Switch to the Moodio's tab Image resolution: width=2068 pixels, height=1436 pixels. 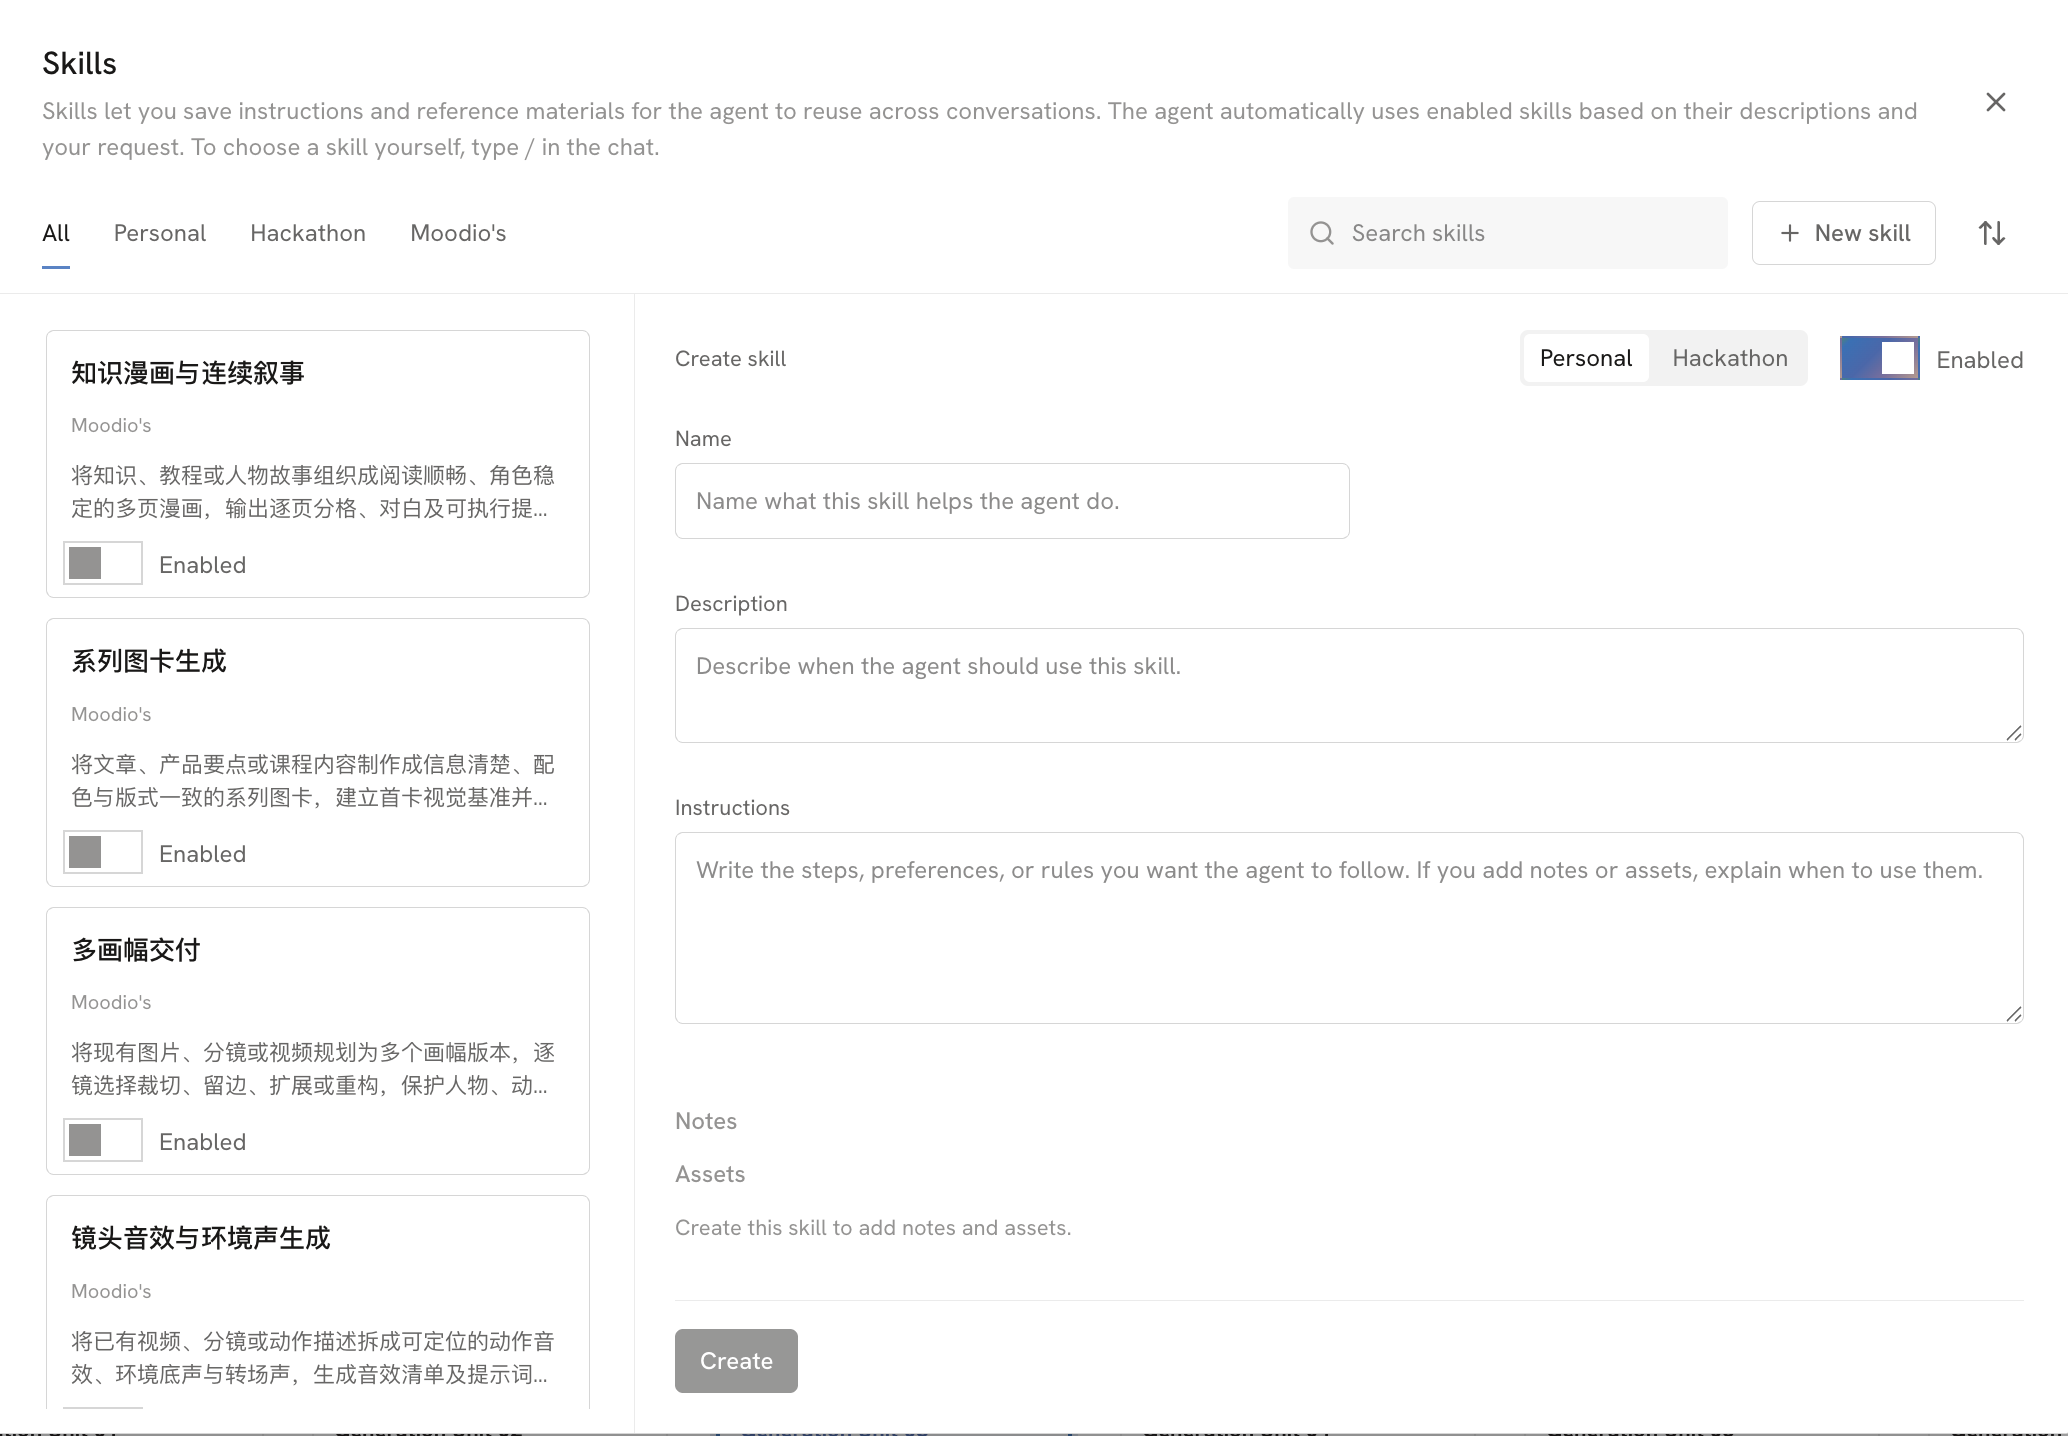pyautogui.click(x=458, y=233)
